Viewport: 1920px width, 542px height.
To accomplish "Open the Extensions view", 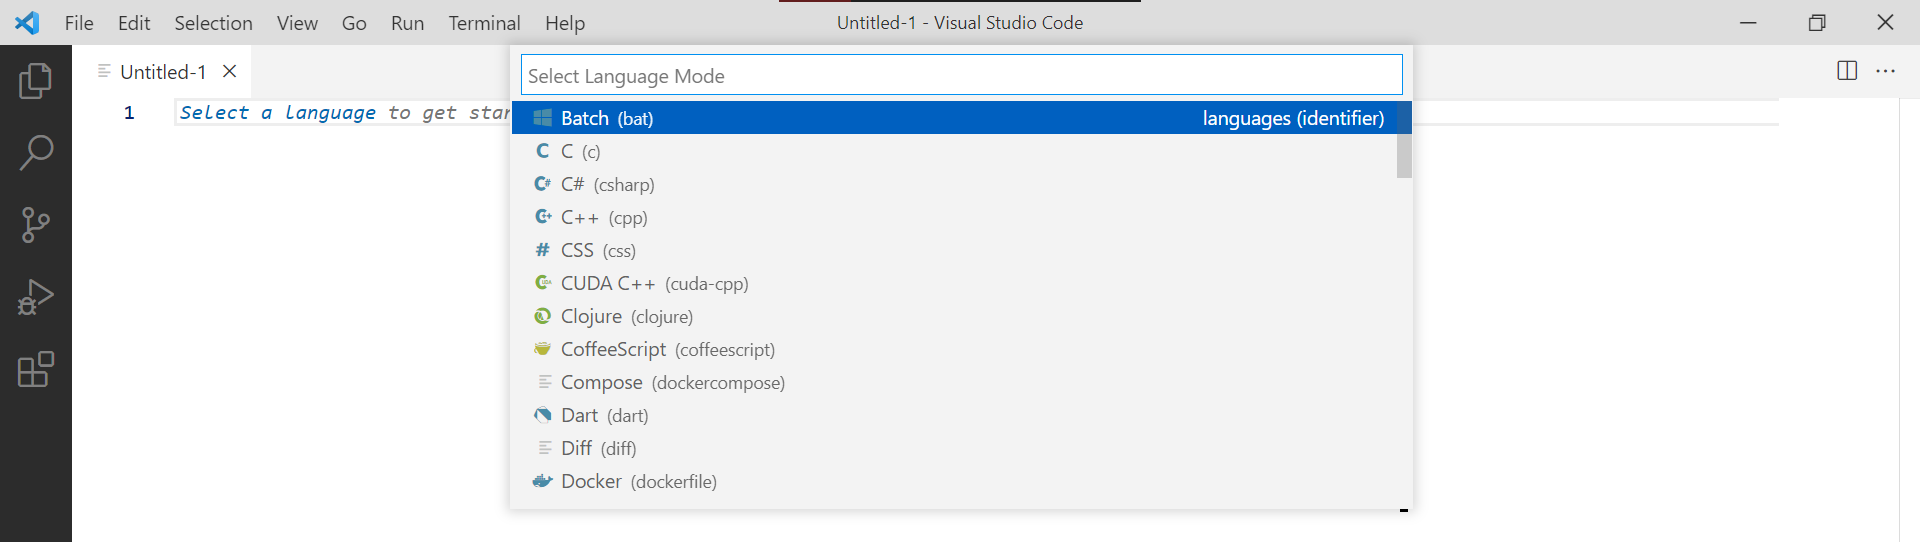I will click(36, 369).
